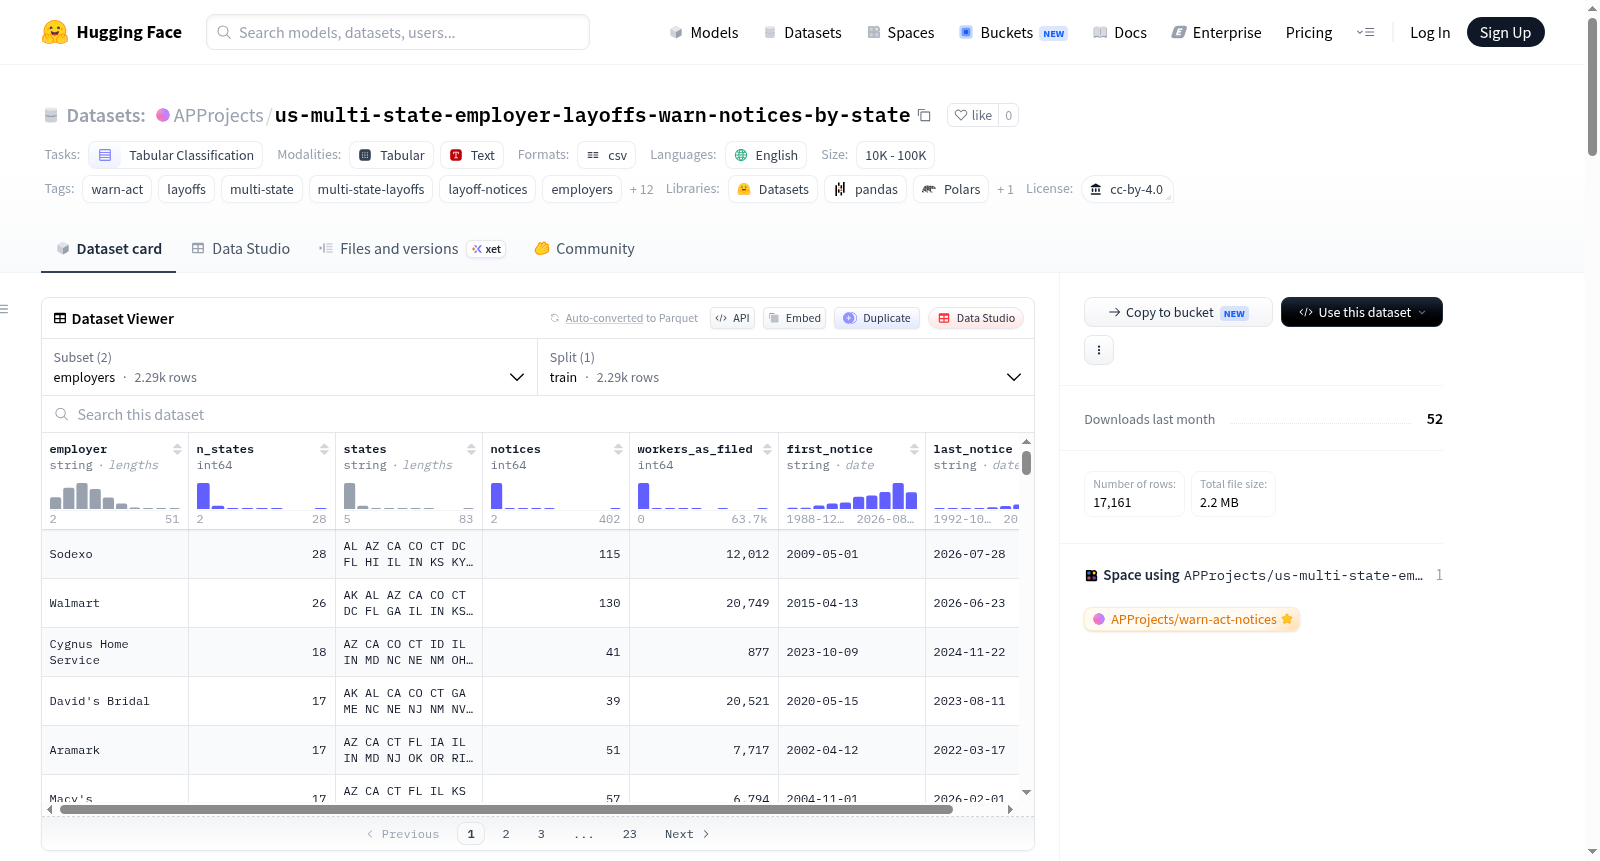
Task: Open the Community tab
Action: [584, 249]
